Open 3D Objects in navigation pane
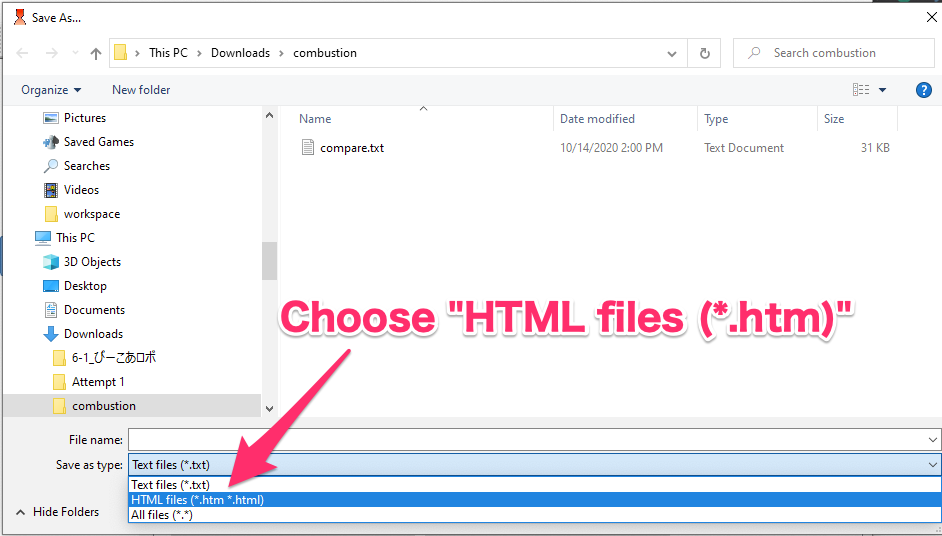 click(x=92, y=262)
